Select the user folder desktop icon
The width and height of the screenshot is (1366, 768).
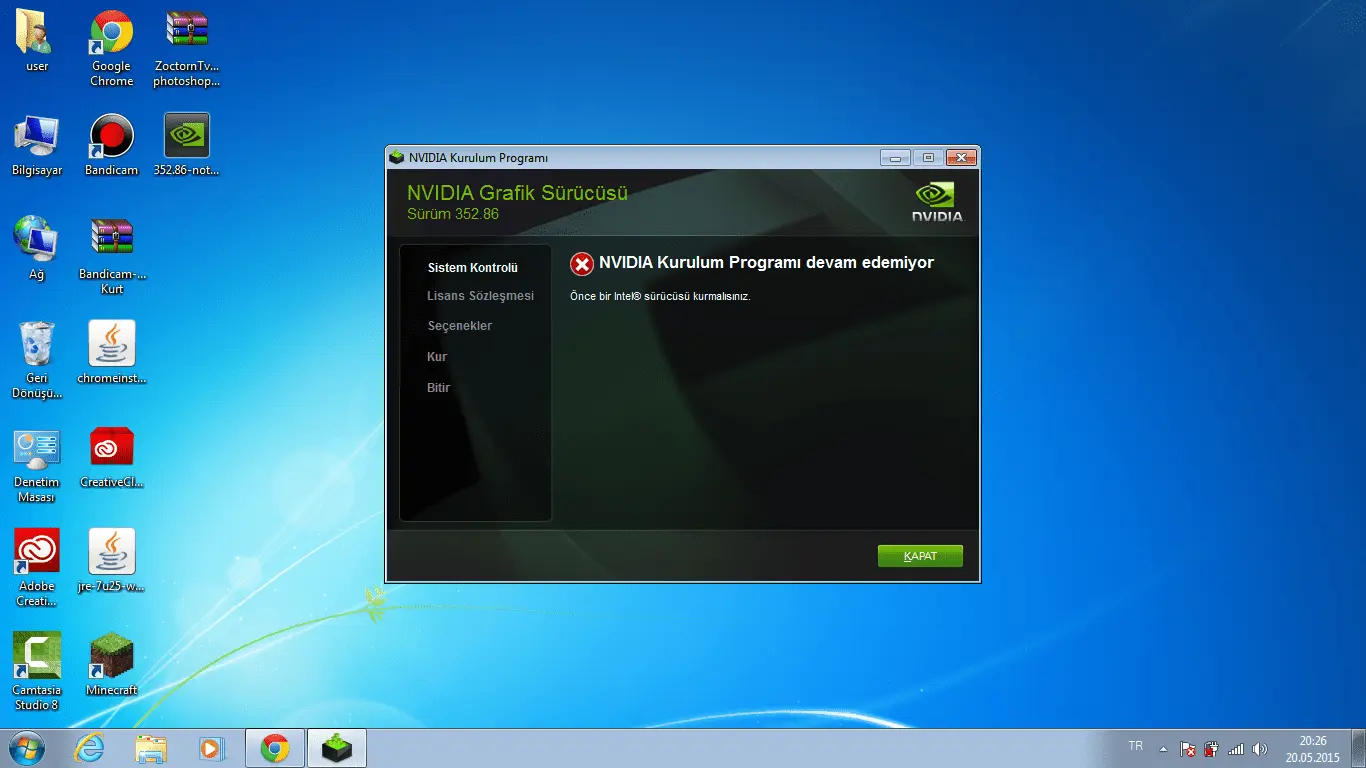[37, 41]
